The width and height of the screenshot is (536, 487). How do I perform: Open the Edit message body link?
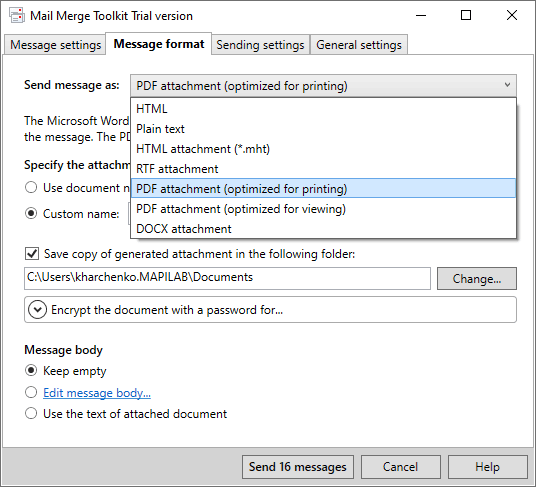point(97,393)
